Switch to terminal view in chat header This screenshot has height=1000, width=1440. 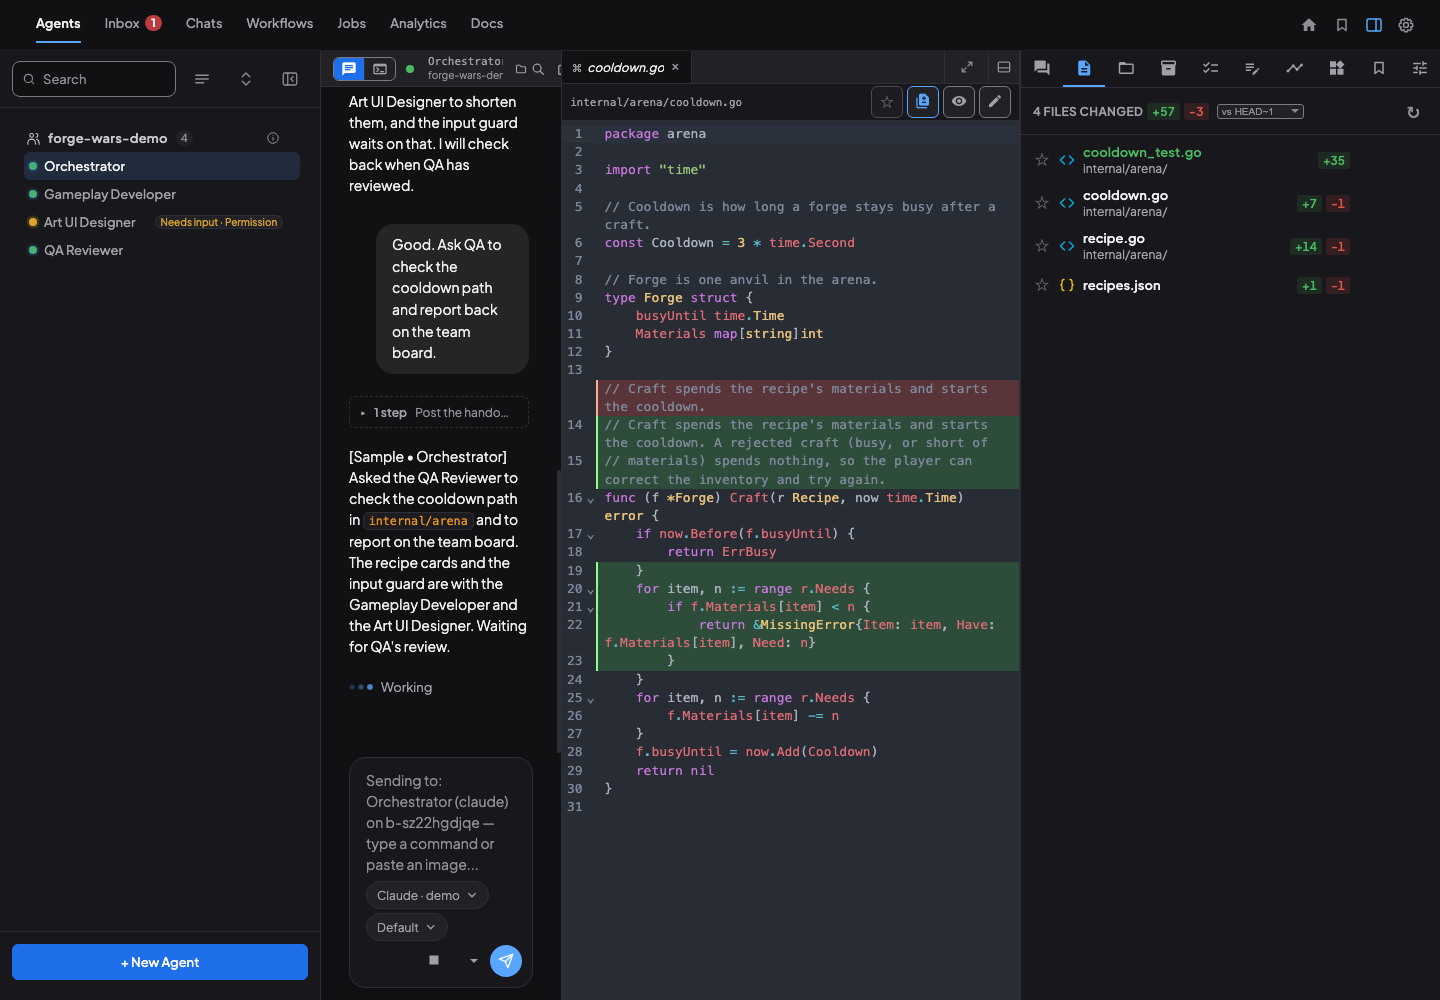[380, 69]
